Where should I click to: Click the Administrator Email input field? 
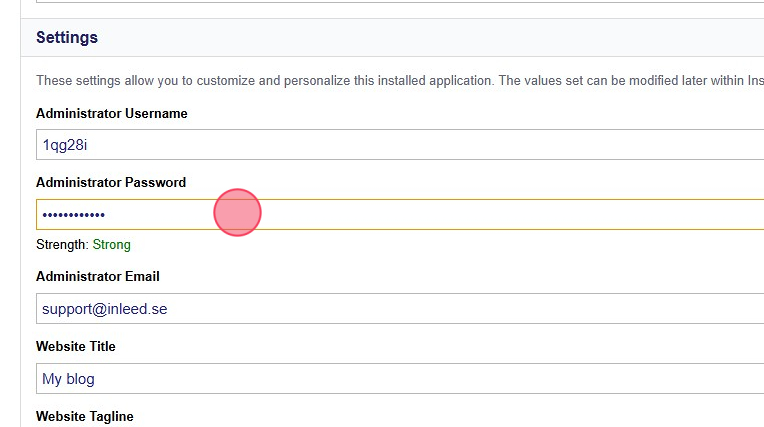click(400, 309)
